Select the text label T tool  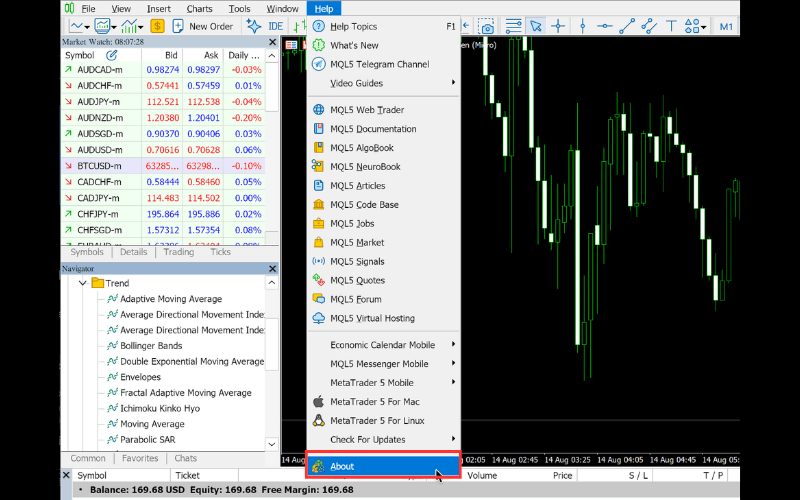pos(671,26)
